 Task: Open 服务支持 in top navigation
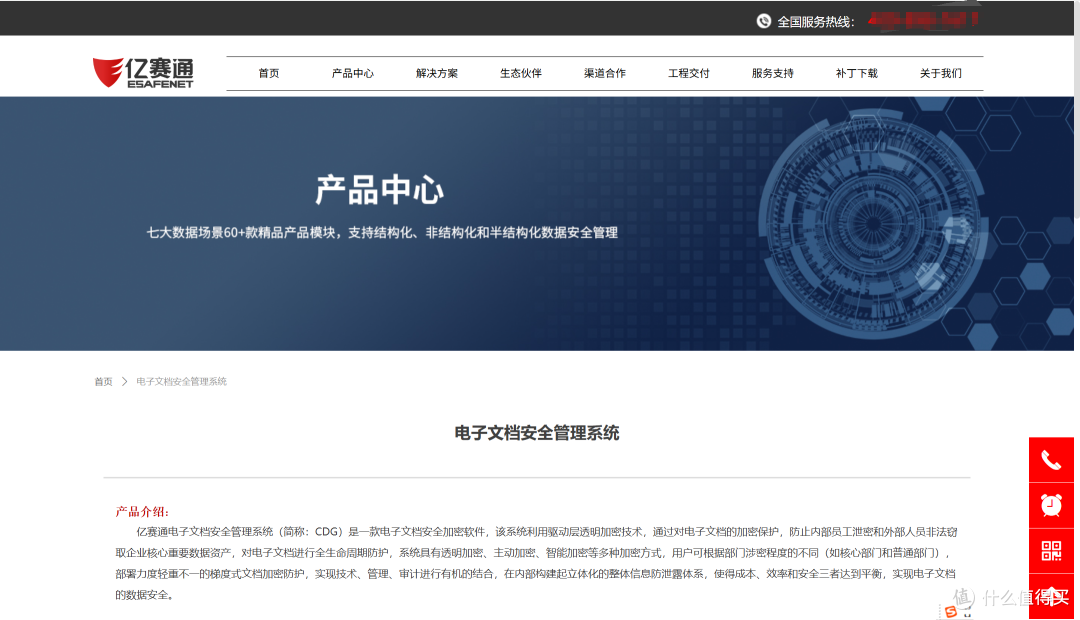click(773, 73)
